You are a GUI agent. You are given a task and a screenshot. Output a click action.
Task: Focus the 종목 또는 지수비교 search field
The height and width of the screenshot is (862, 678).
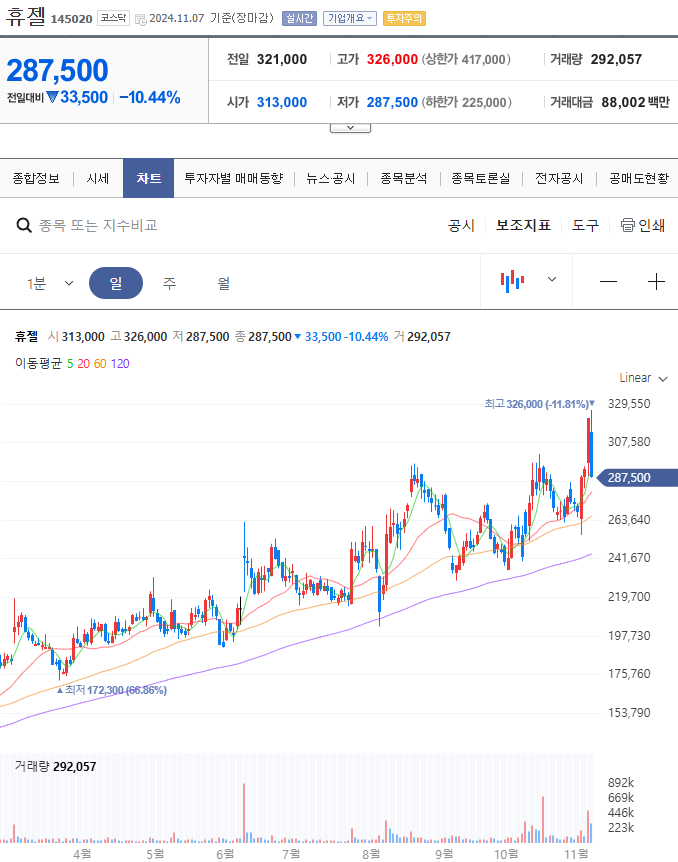pos(98,225)
